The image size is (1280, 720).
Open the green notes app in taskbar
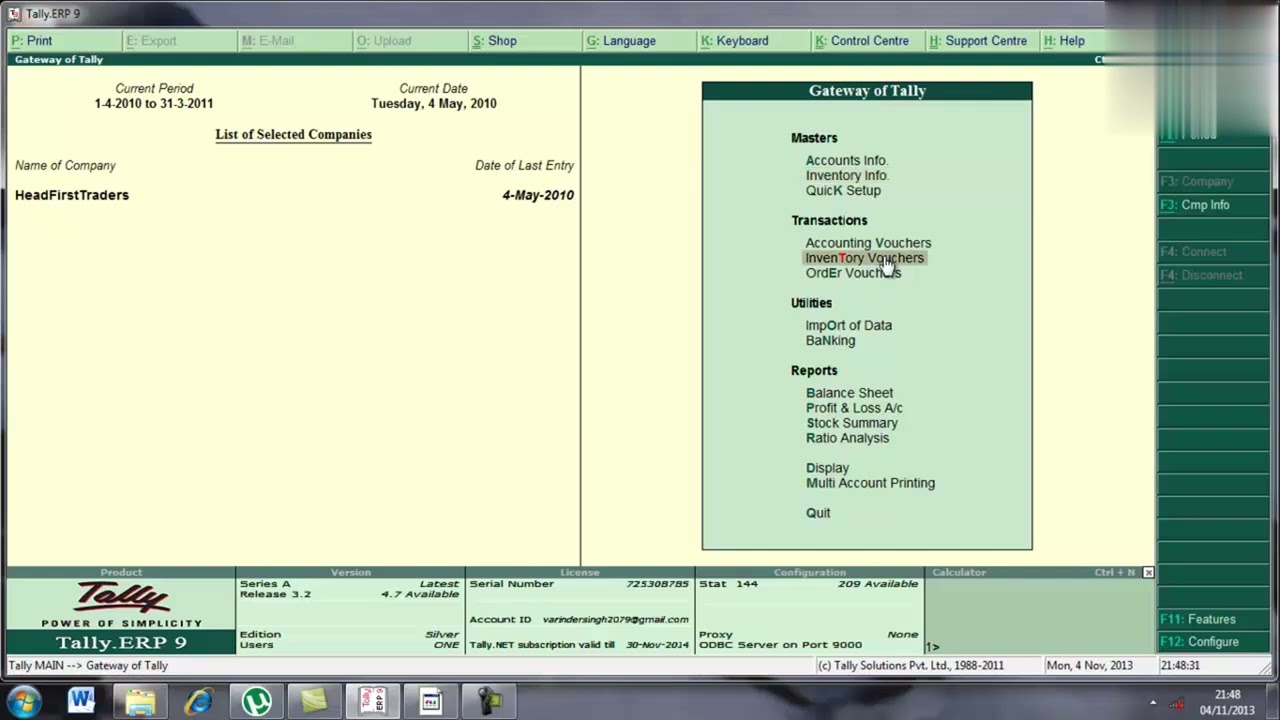[x=314, y=701]
